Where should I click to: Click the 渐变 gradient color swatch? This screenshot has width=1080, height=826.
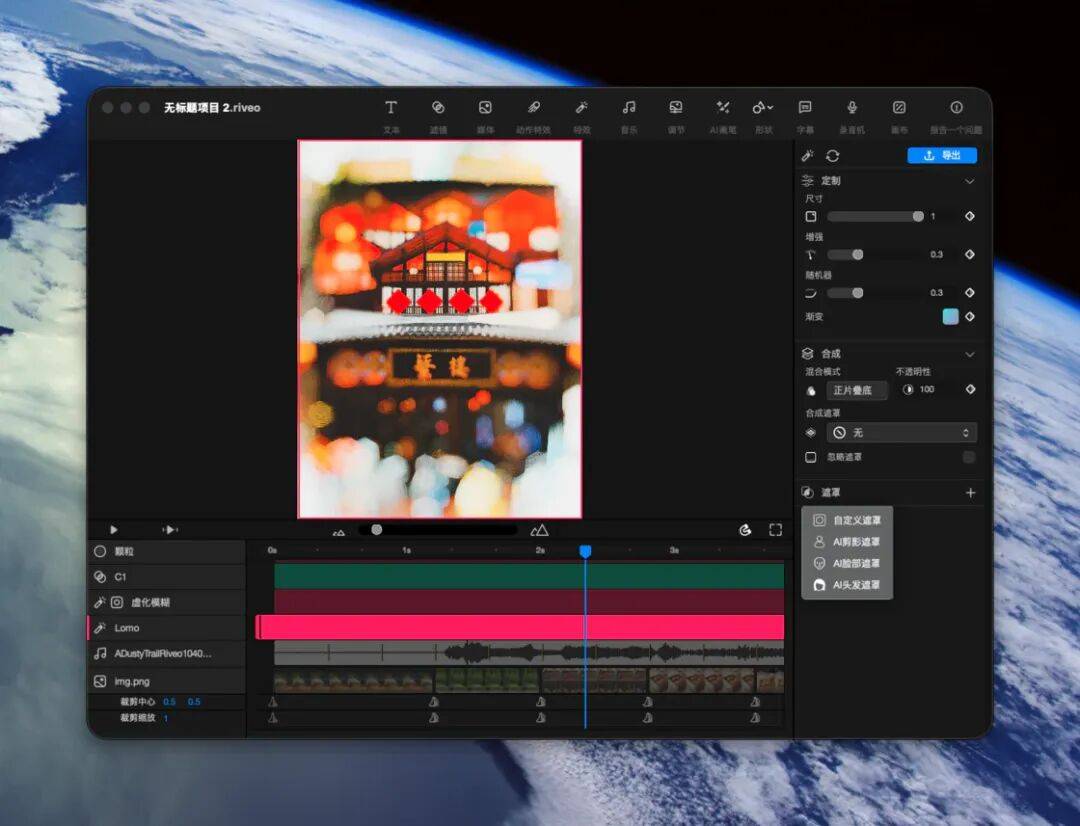tap(950, 317)
